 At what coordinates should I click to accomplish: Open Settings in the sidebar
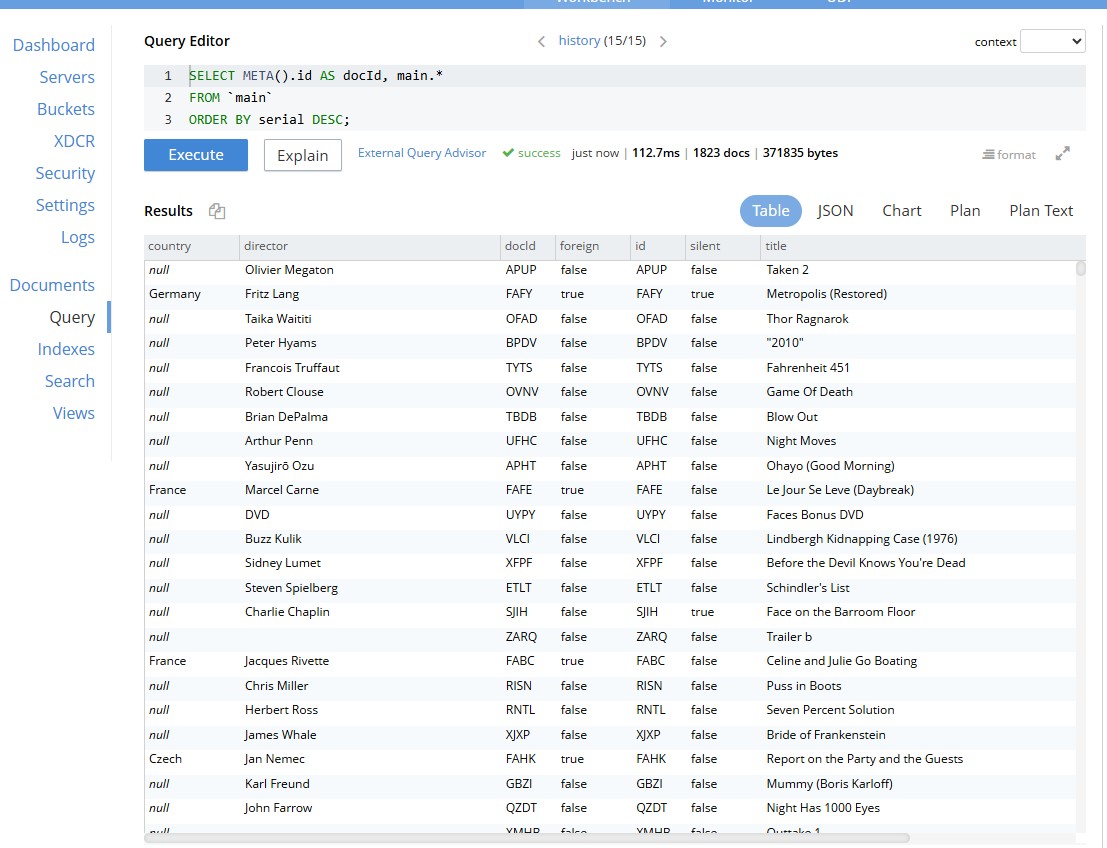coord(65,205)
